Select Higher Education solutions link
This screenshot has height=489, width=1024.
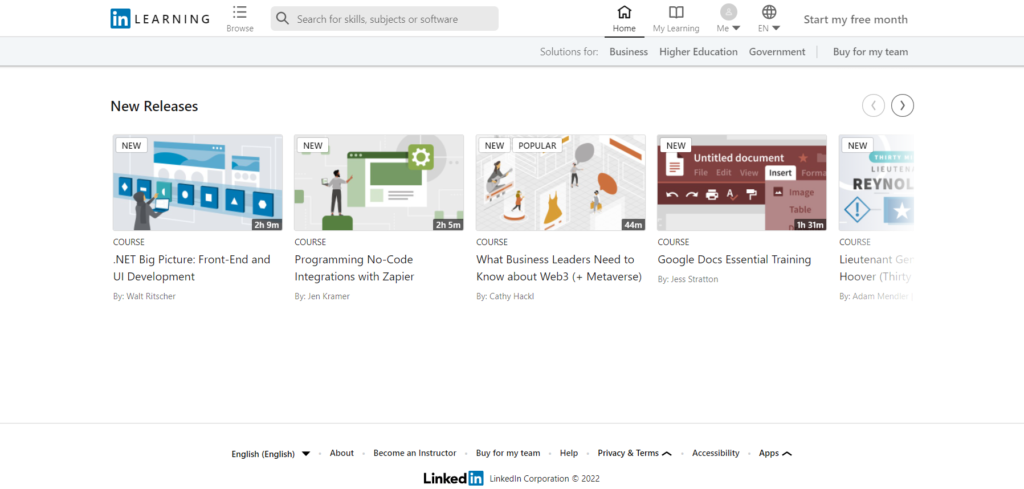point(698,52)
